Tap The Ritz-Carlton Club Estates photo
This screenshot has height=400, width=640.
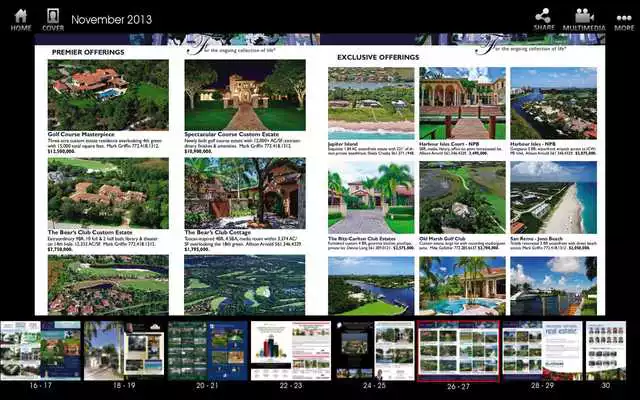tap(371, 198)
